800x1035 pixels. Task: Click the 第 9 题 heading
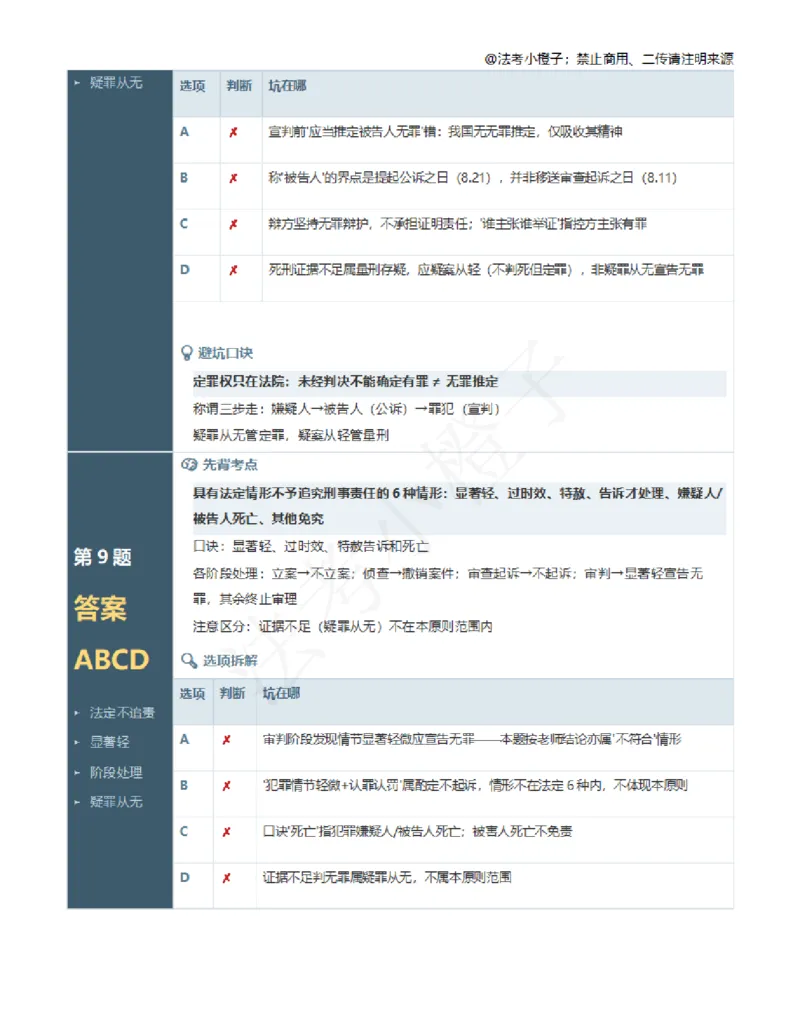[x=102, y=557]
